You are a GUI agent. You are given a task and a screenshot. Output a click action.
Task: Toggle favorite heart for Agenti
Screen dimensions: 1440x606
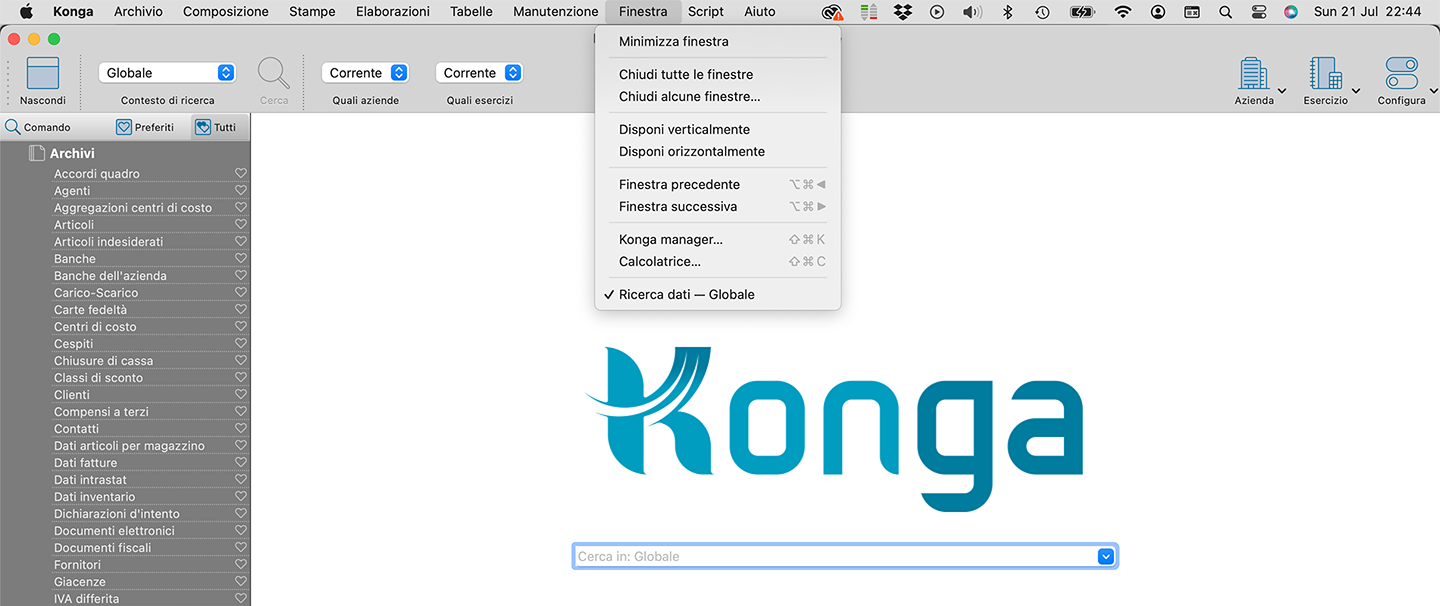coord(240,190)
